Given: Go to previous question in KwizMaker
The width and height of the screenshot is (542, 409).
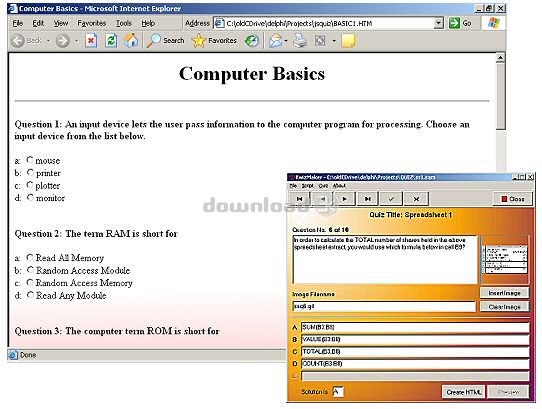Looking at the screenshot, I should [323, 199].
